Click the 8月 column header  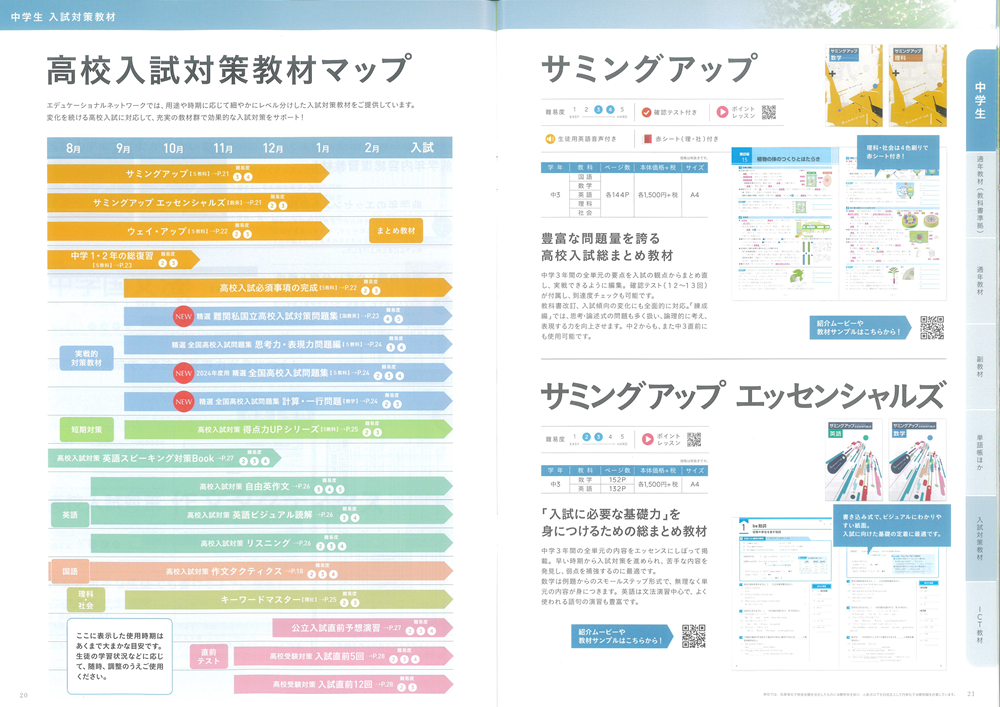pyautogui.click(x=73, y=148)
